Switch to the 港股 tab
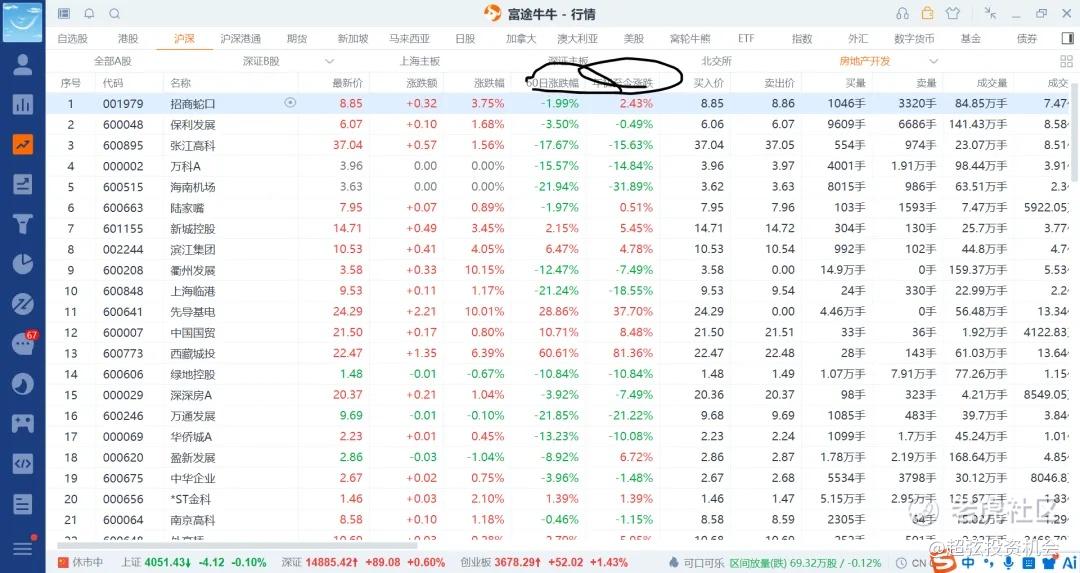 [128, 39]
